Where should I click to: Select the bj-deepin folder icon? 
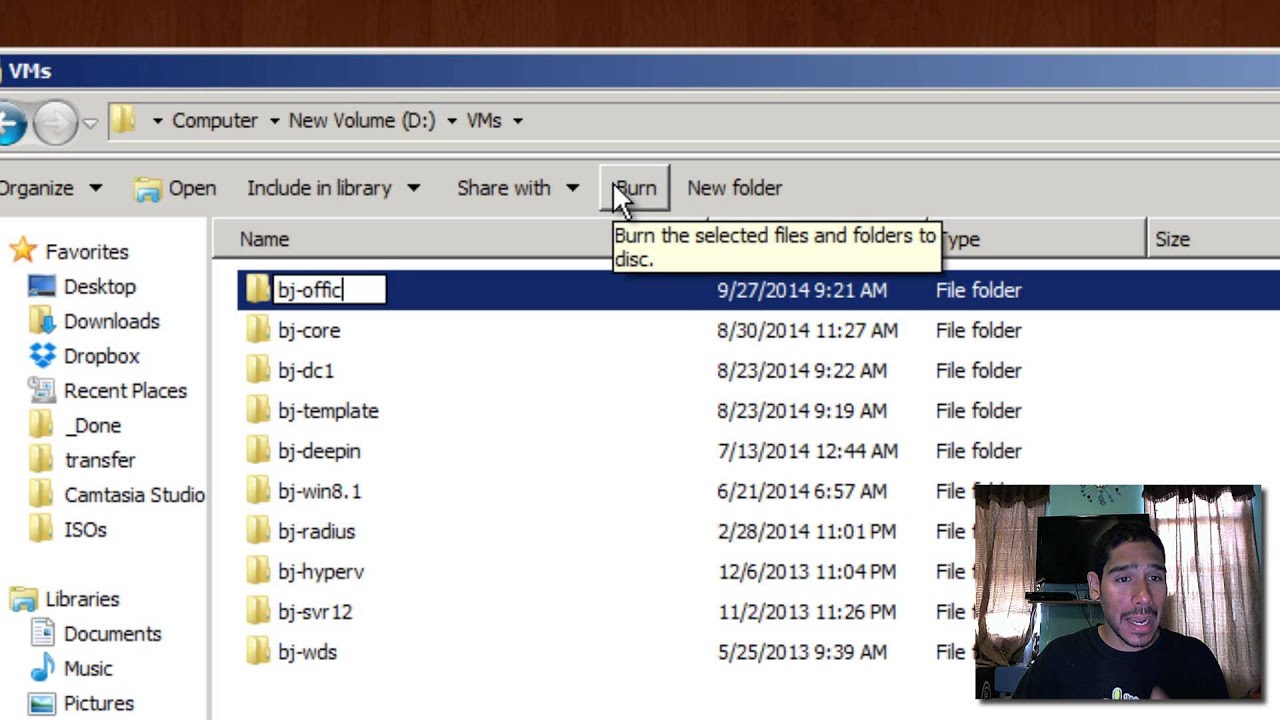coord(258,451)
